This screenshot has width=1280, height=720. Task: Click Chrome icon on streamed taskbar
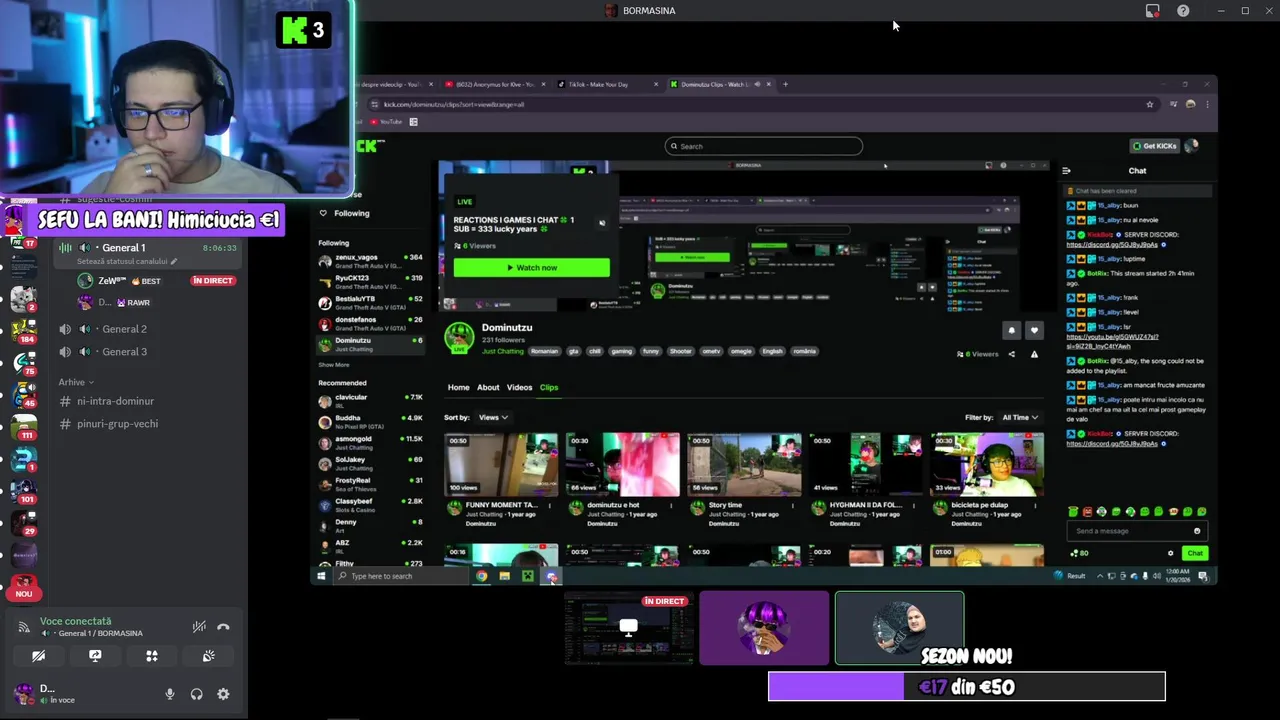[x=482, y=576]
